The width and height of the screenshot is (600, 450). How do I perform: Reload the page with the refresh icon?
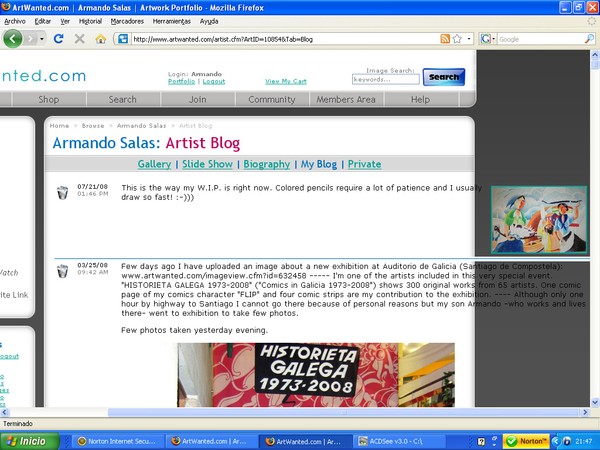(x=59, y=39)
